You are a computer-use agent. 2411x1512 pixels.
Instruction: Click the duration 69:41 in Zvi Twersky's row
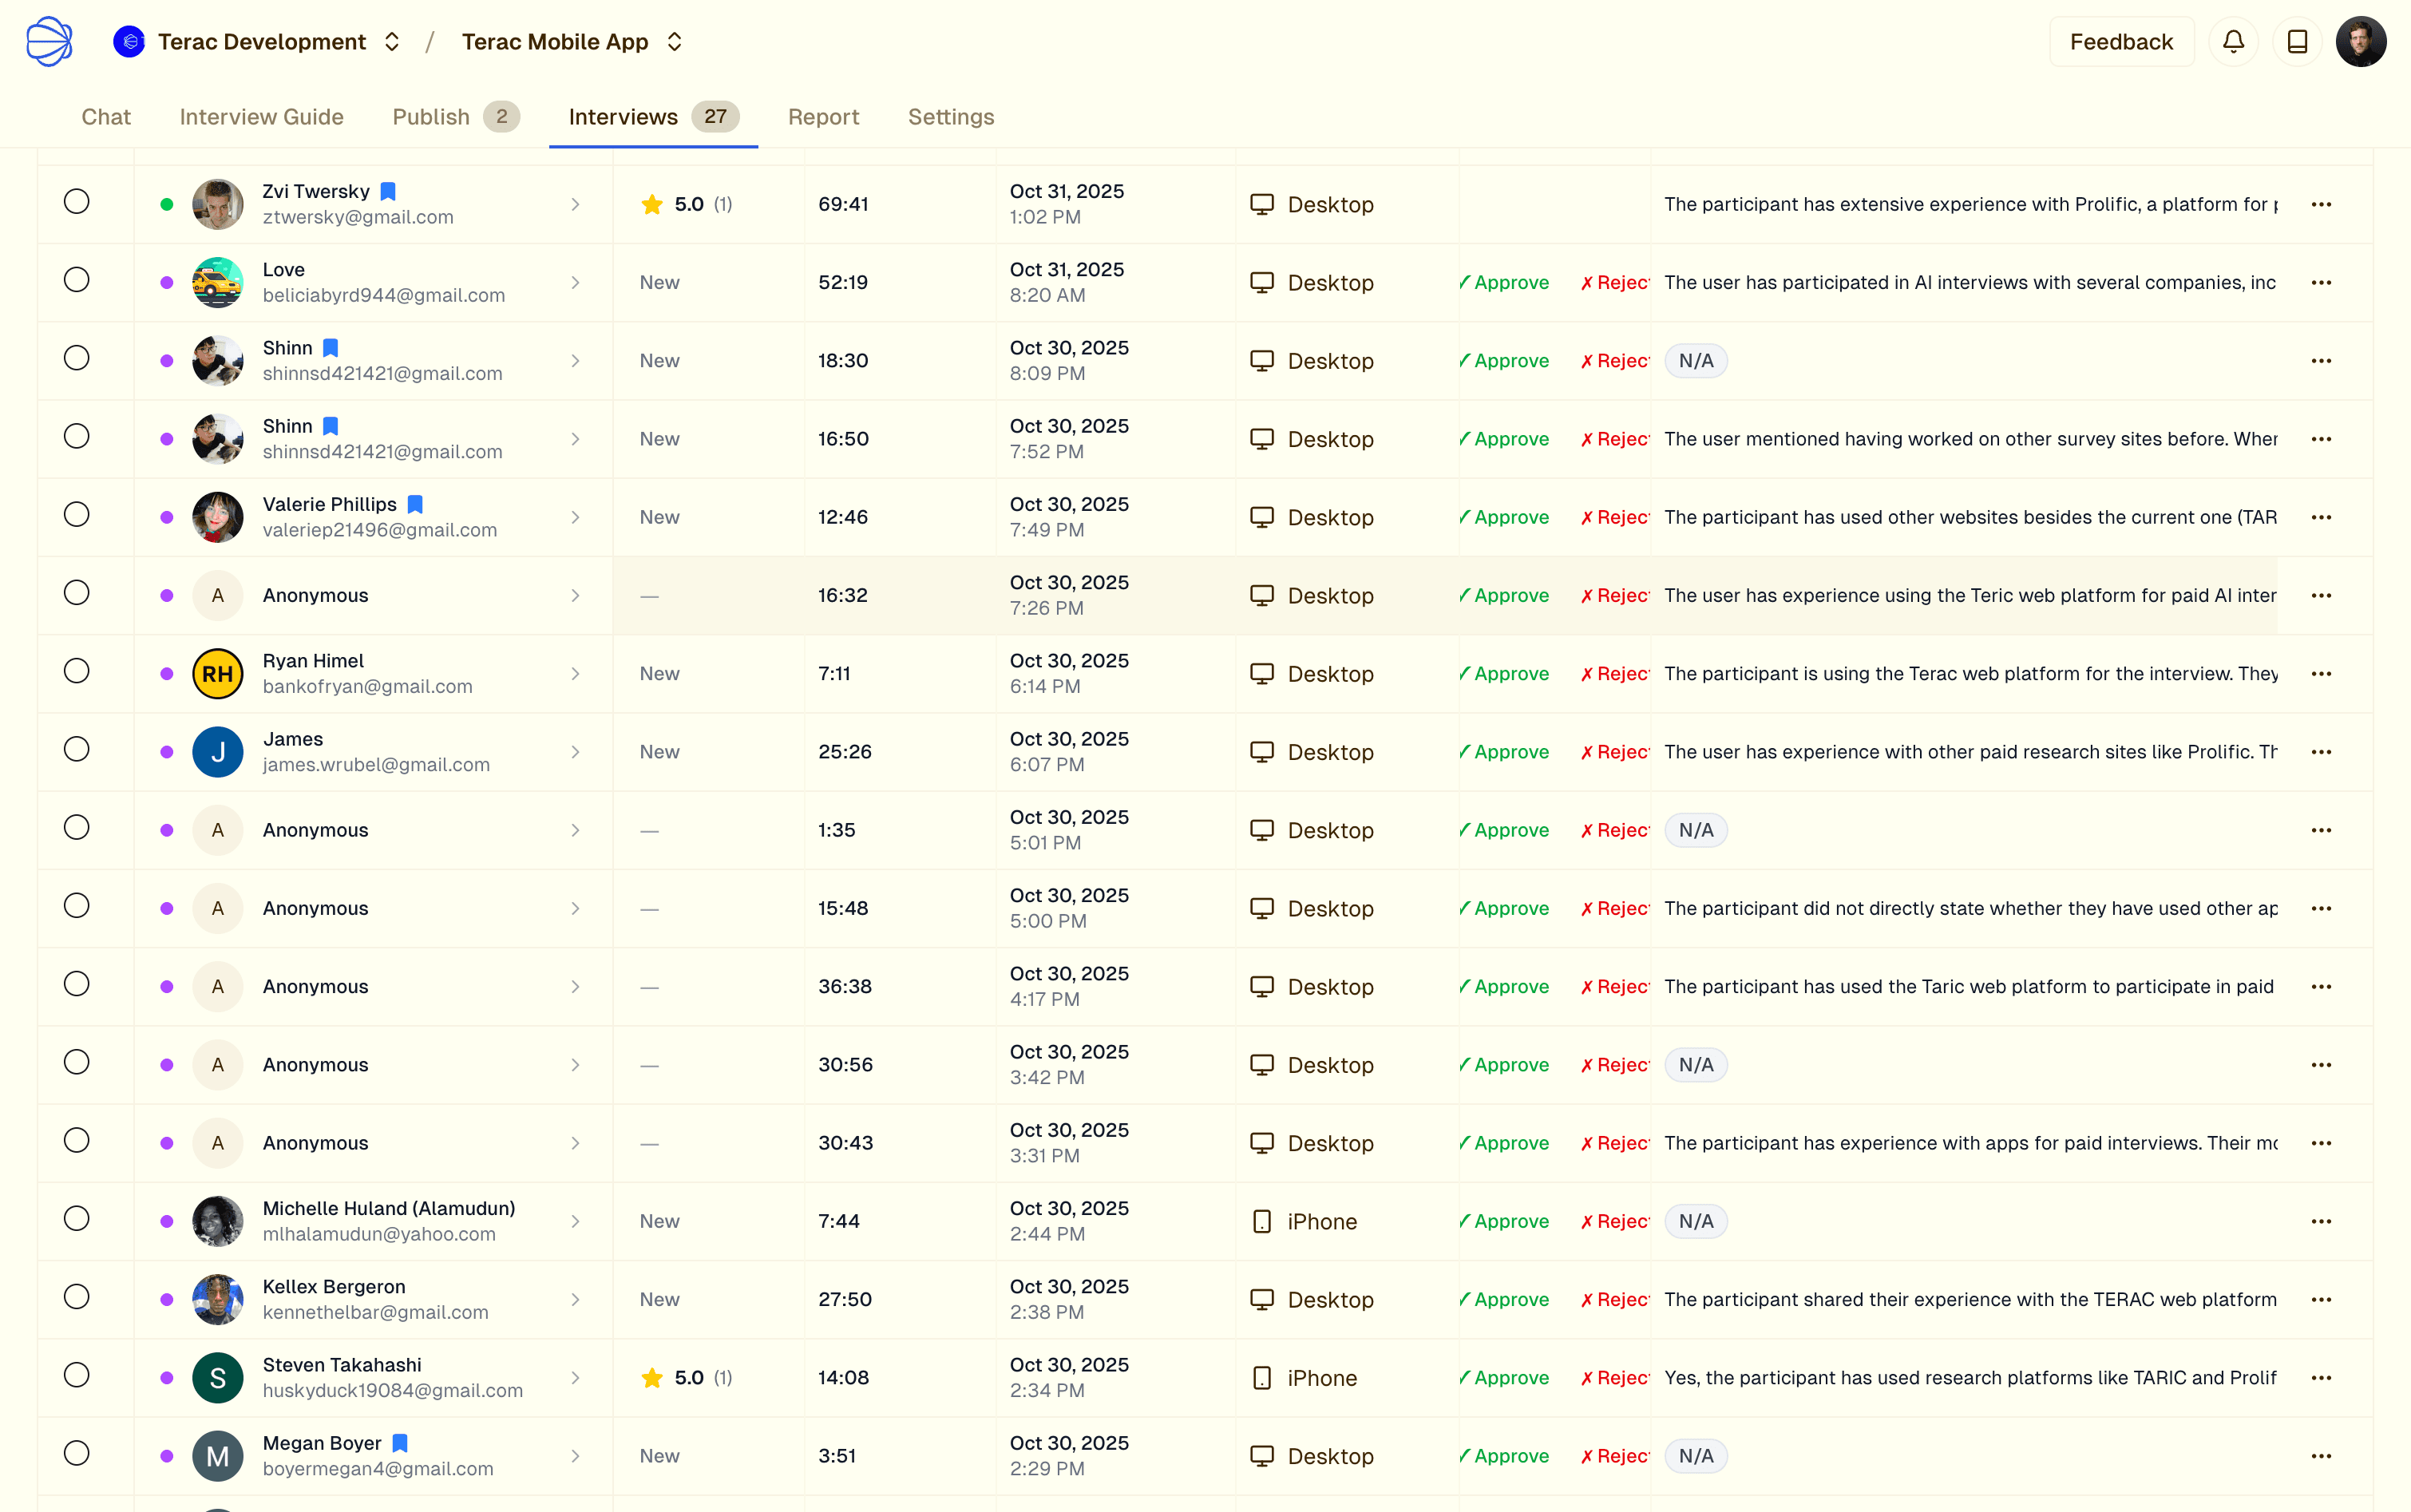click(x=843, y=204)
